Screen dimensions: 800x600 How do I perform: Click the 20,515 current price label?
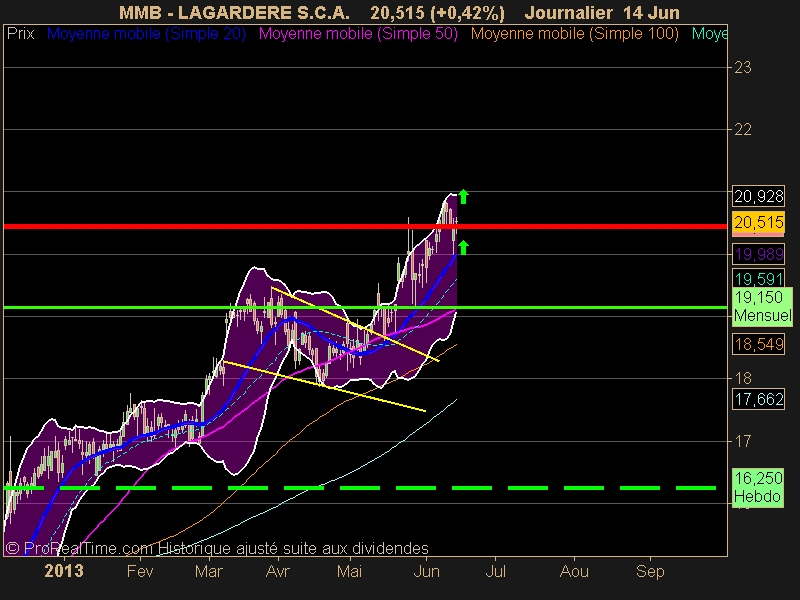pyautogui.click(x=759, y=223)
